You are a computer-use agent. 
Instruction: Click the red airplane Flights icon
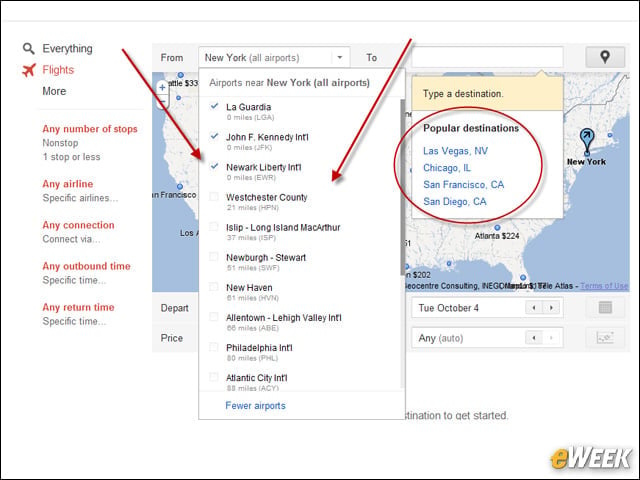click(29, 70)
